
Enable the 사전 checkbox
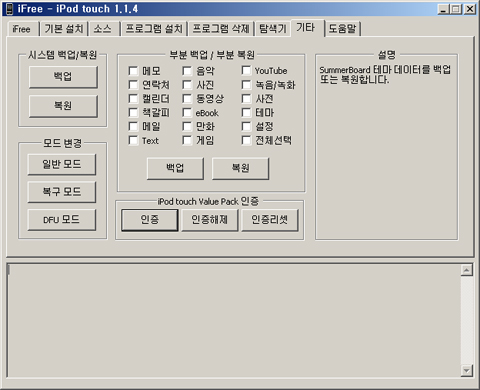coord(246,99)
